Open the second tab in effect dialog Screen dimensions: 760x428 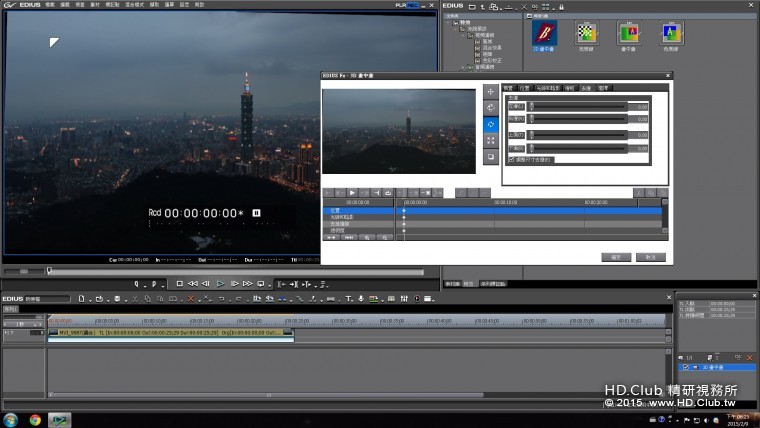(524, 88)
